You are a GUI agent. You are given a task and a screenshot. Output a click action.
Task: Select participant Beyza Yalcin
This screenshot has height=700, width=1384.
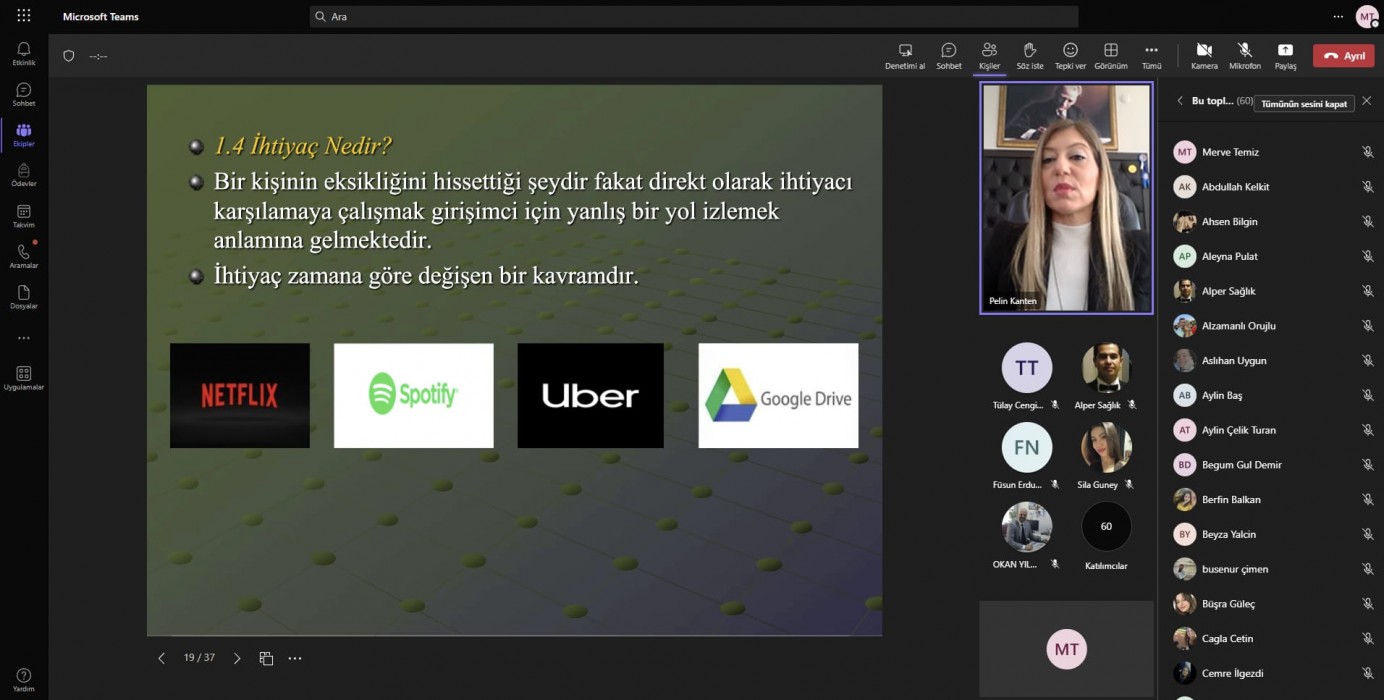(x=1271, y=534)
